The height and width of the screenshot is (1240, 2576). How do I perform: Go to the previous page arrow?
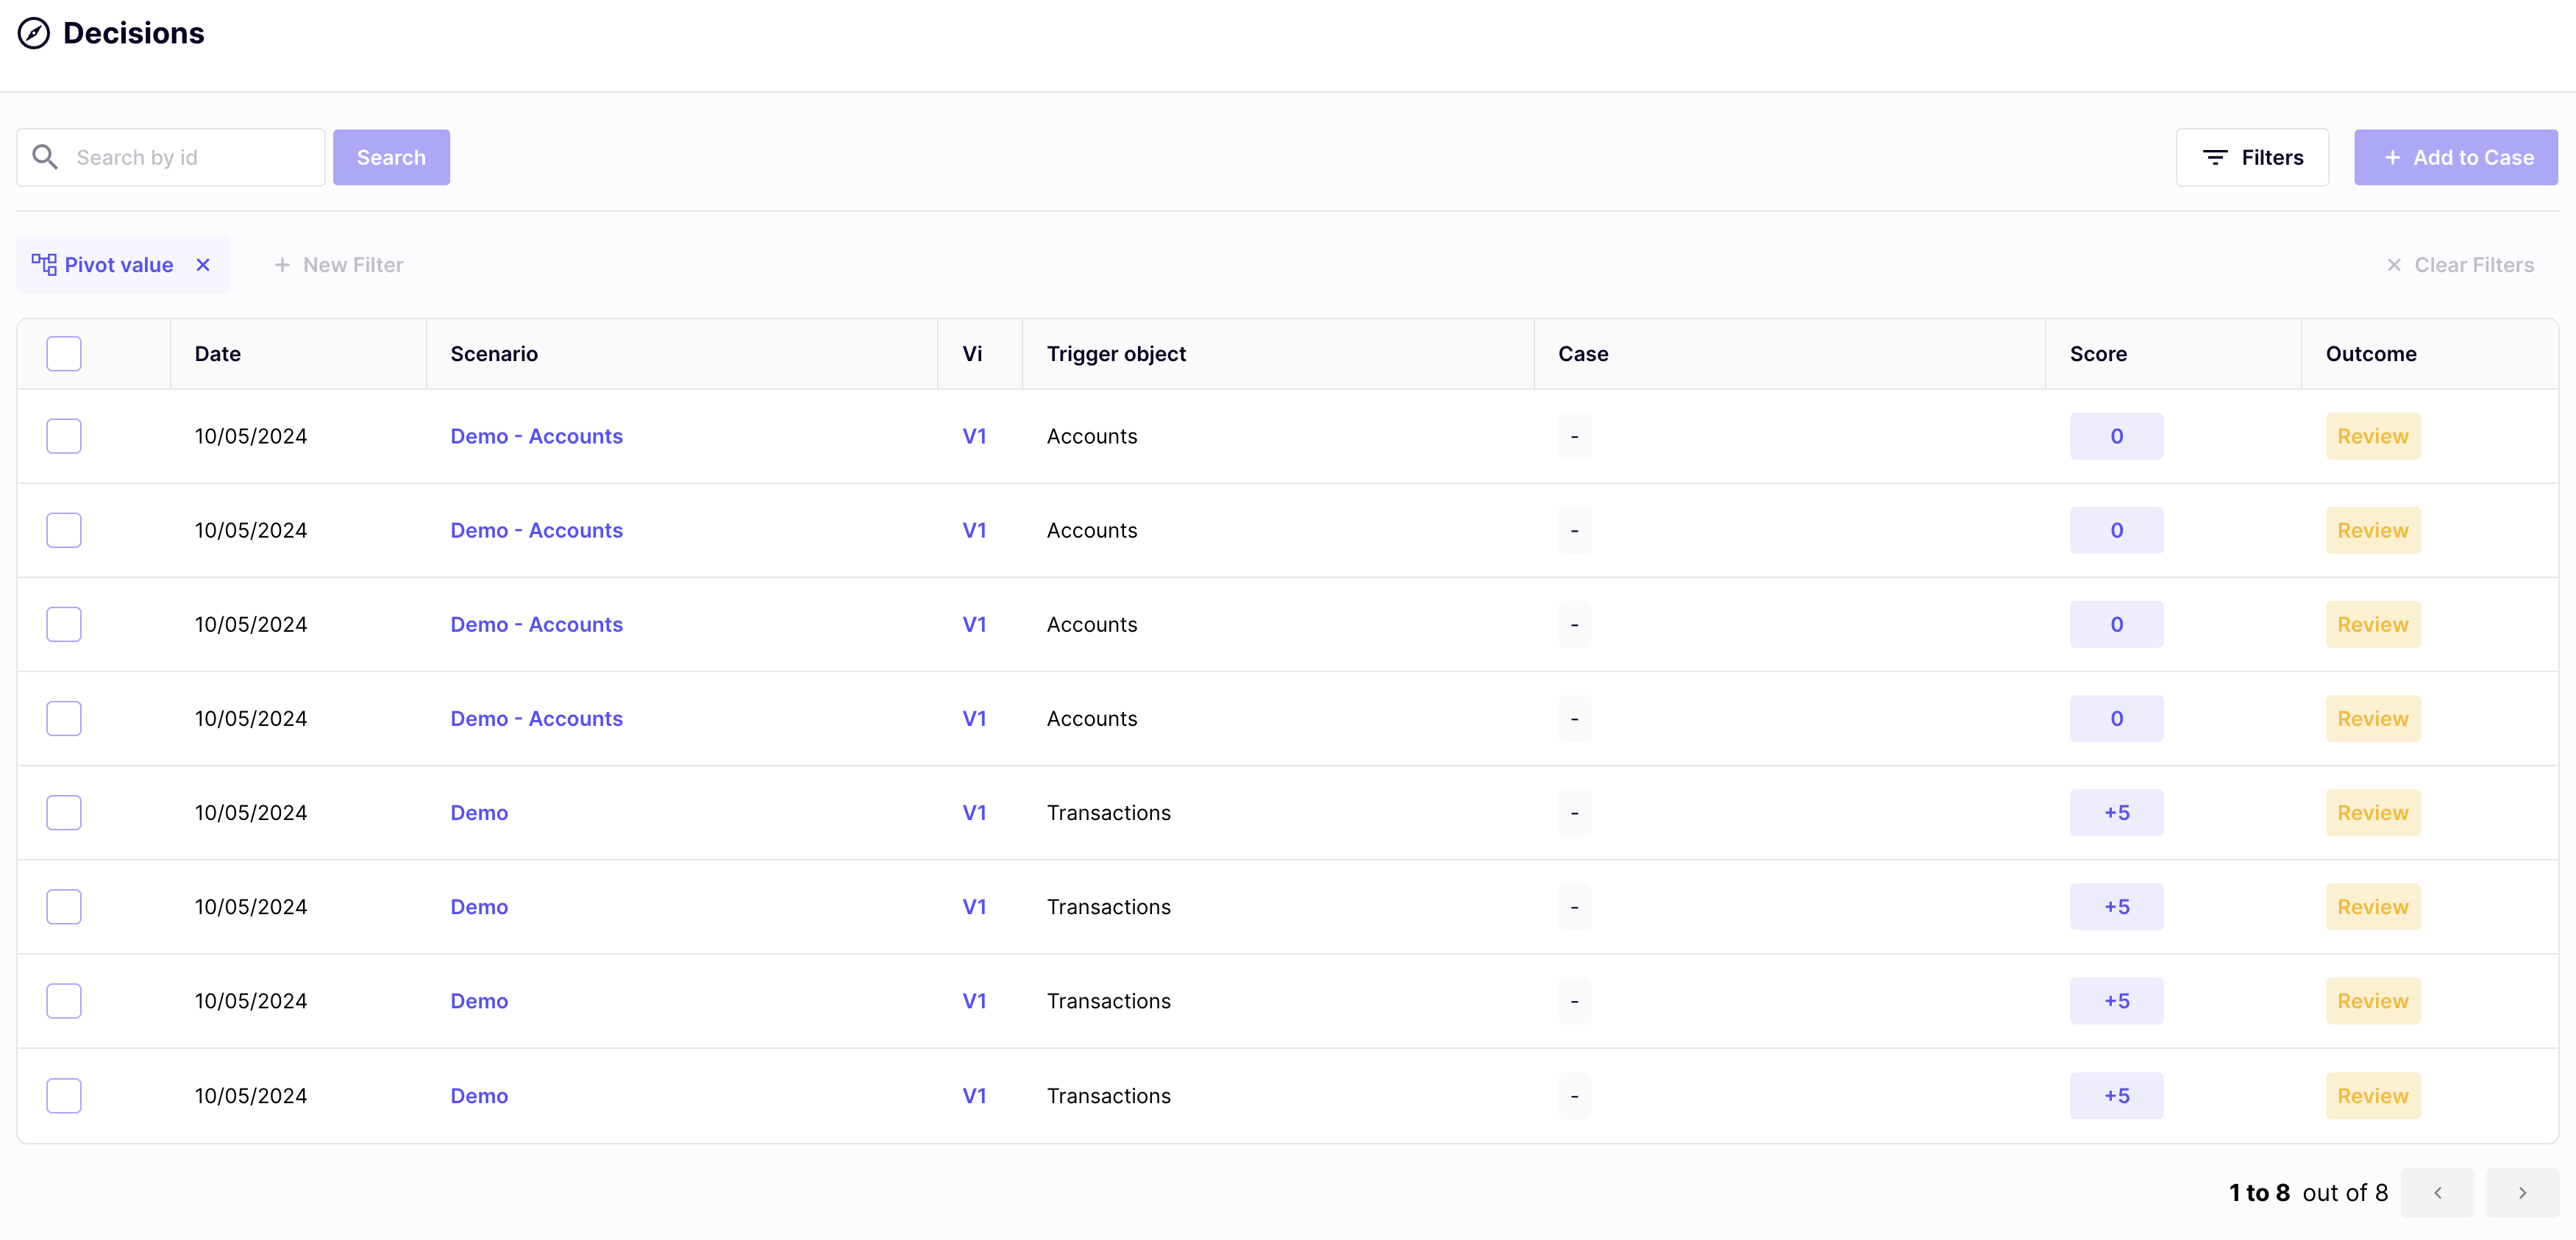tap(2437, 1192)
